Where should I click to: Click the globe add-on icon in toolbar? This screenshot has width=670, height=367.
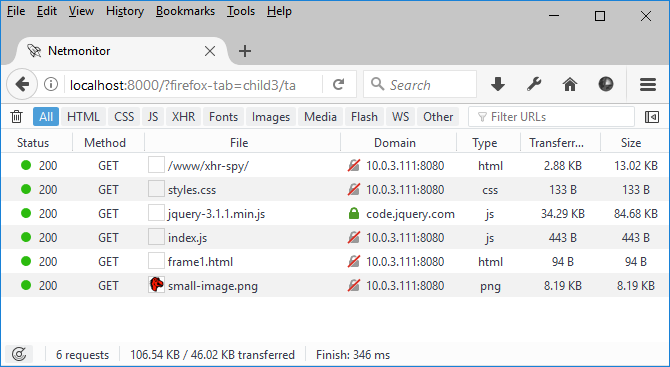coord(605,85)
